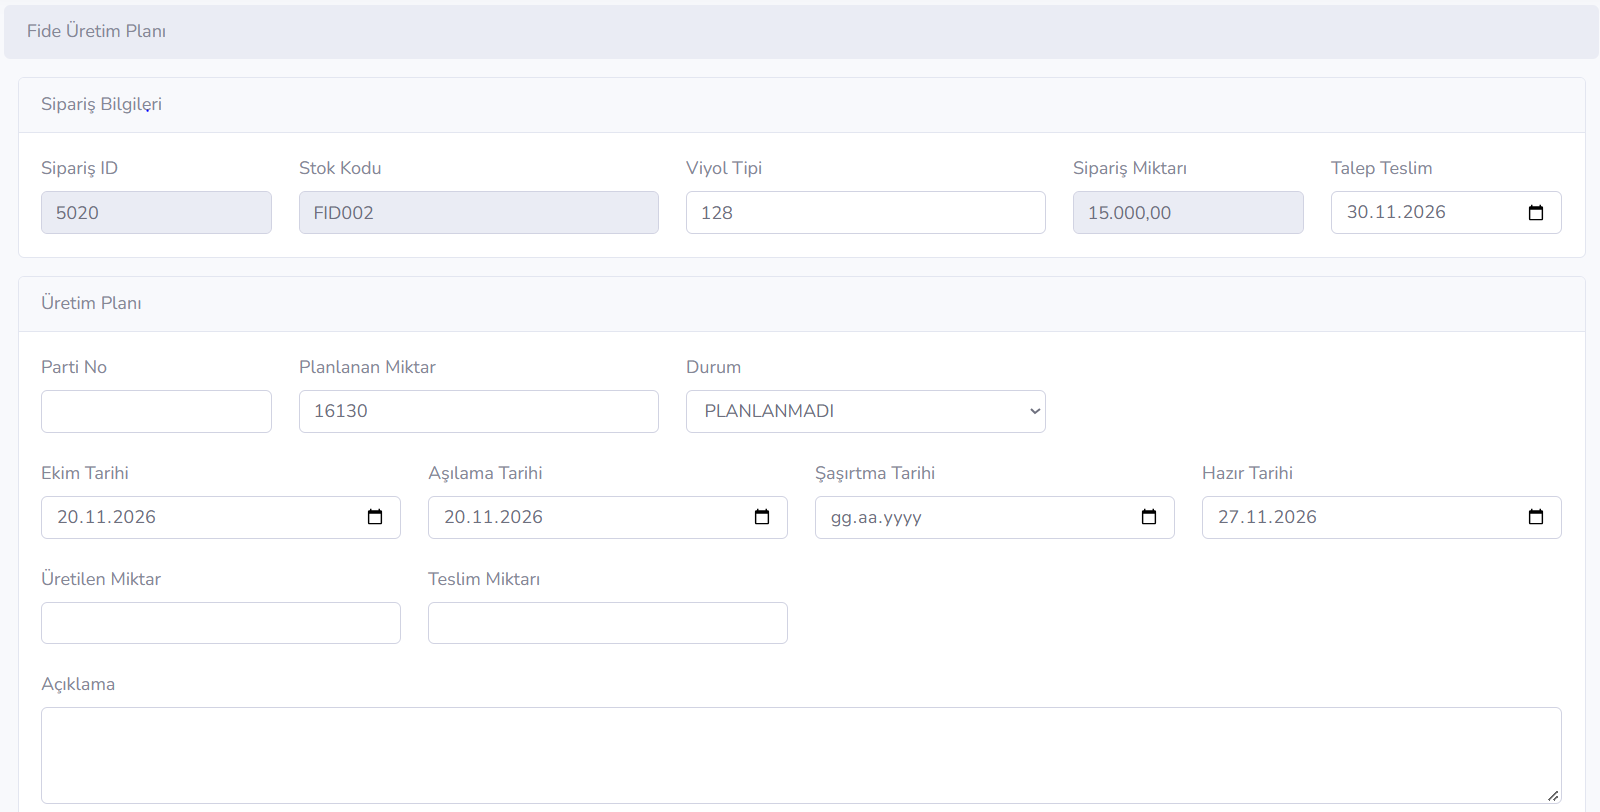
Task: Grab the Açıklama textarea resize handle
Action: [1553, 796]
